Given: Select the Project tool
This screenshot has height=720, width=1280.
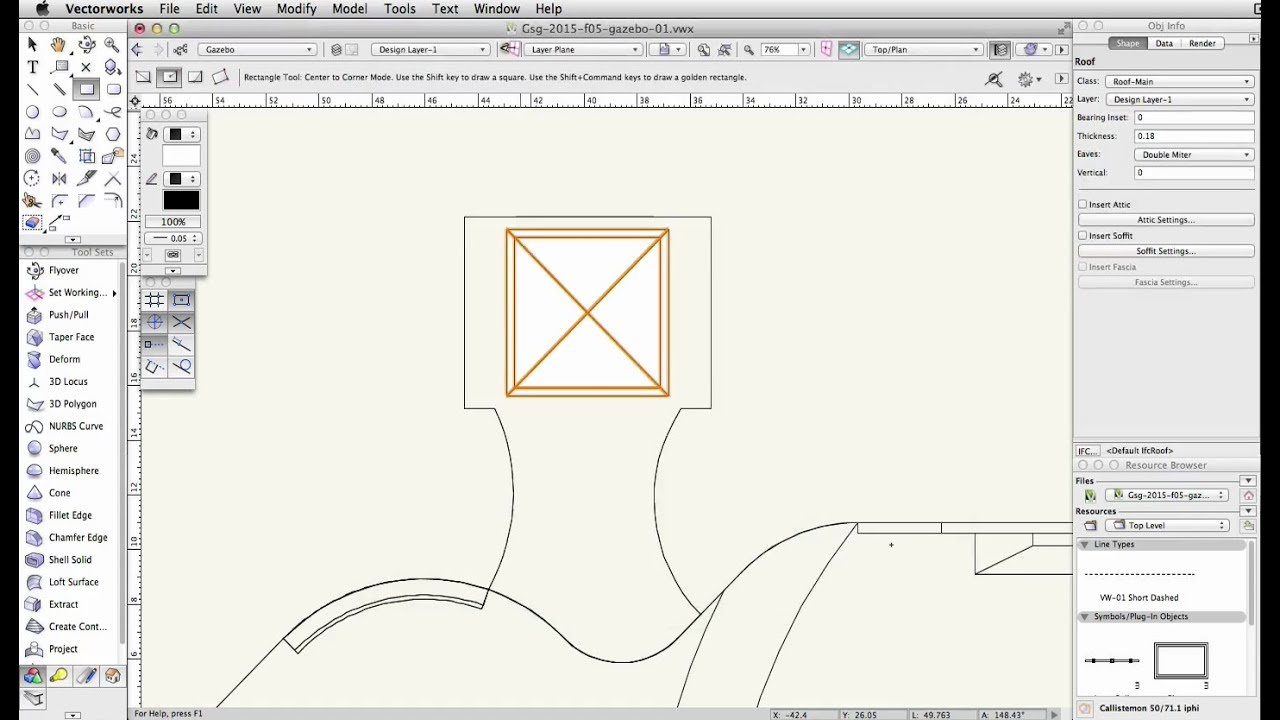Looking at the screenshot, I should (64, 649).
